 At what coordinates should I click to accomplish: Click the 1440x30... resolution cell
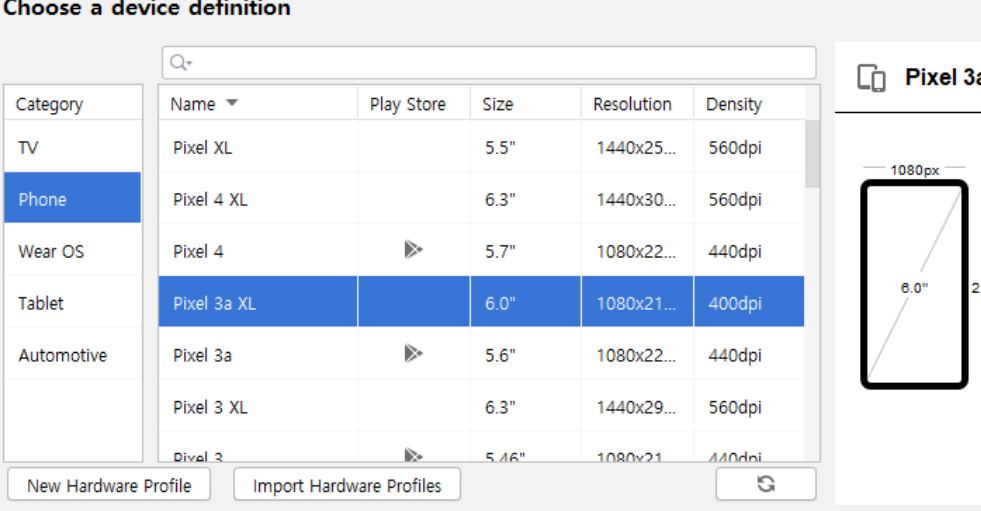pyautogui.click(x=638, y=200)
